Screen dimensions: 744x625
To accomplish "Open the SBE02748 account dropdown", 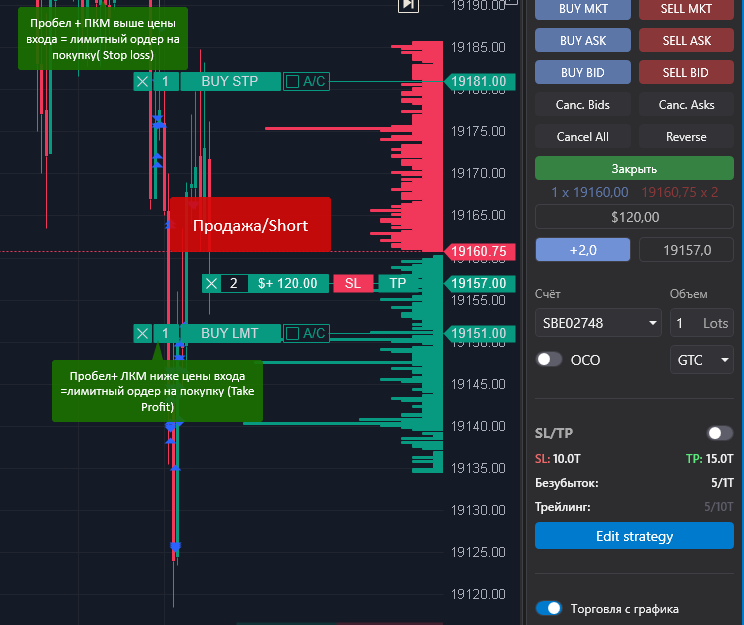I will pos(598,323).
